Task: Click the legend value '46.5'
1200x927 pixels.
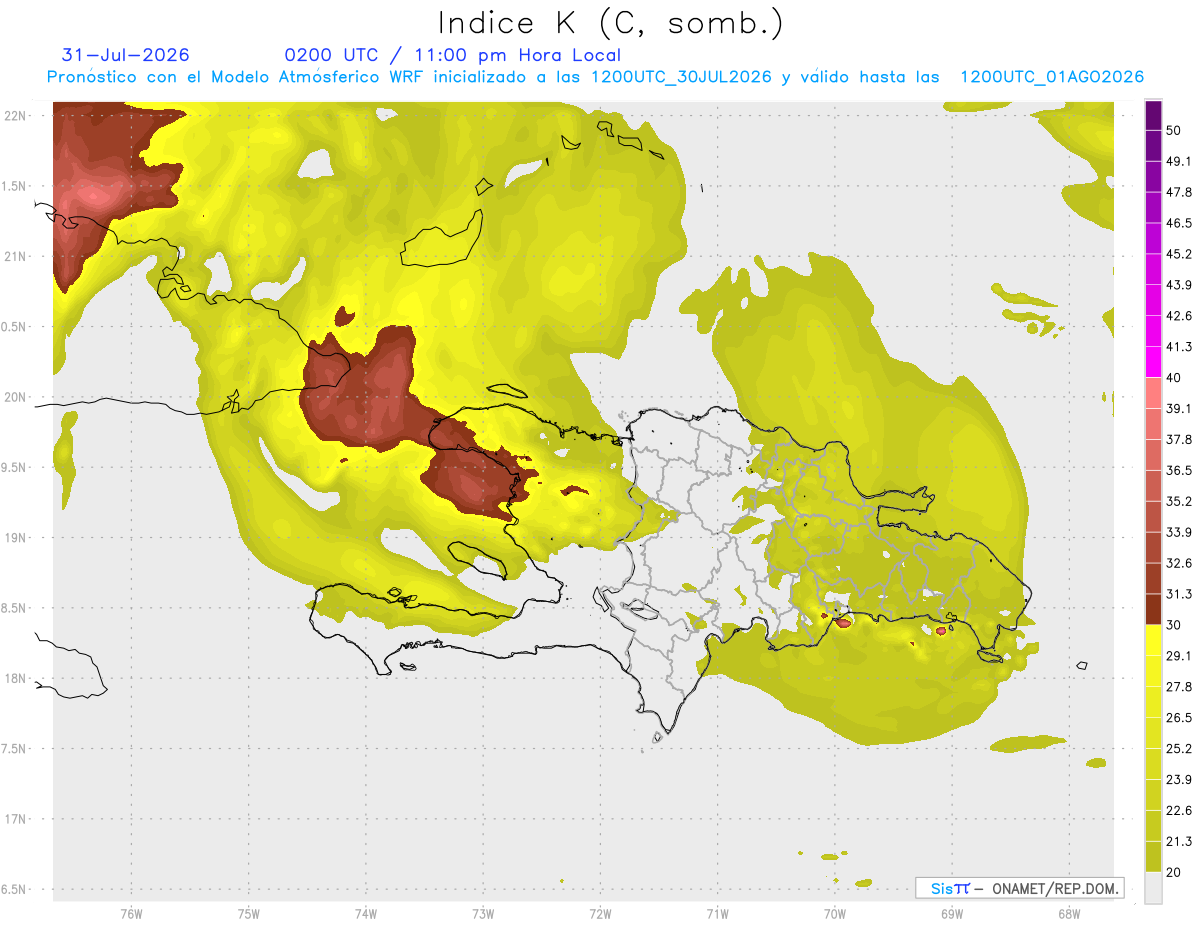Action: tap(1179, 223)
